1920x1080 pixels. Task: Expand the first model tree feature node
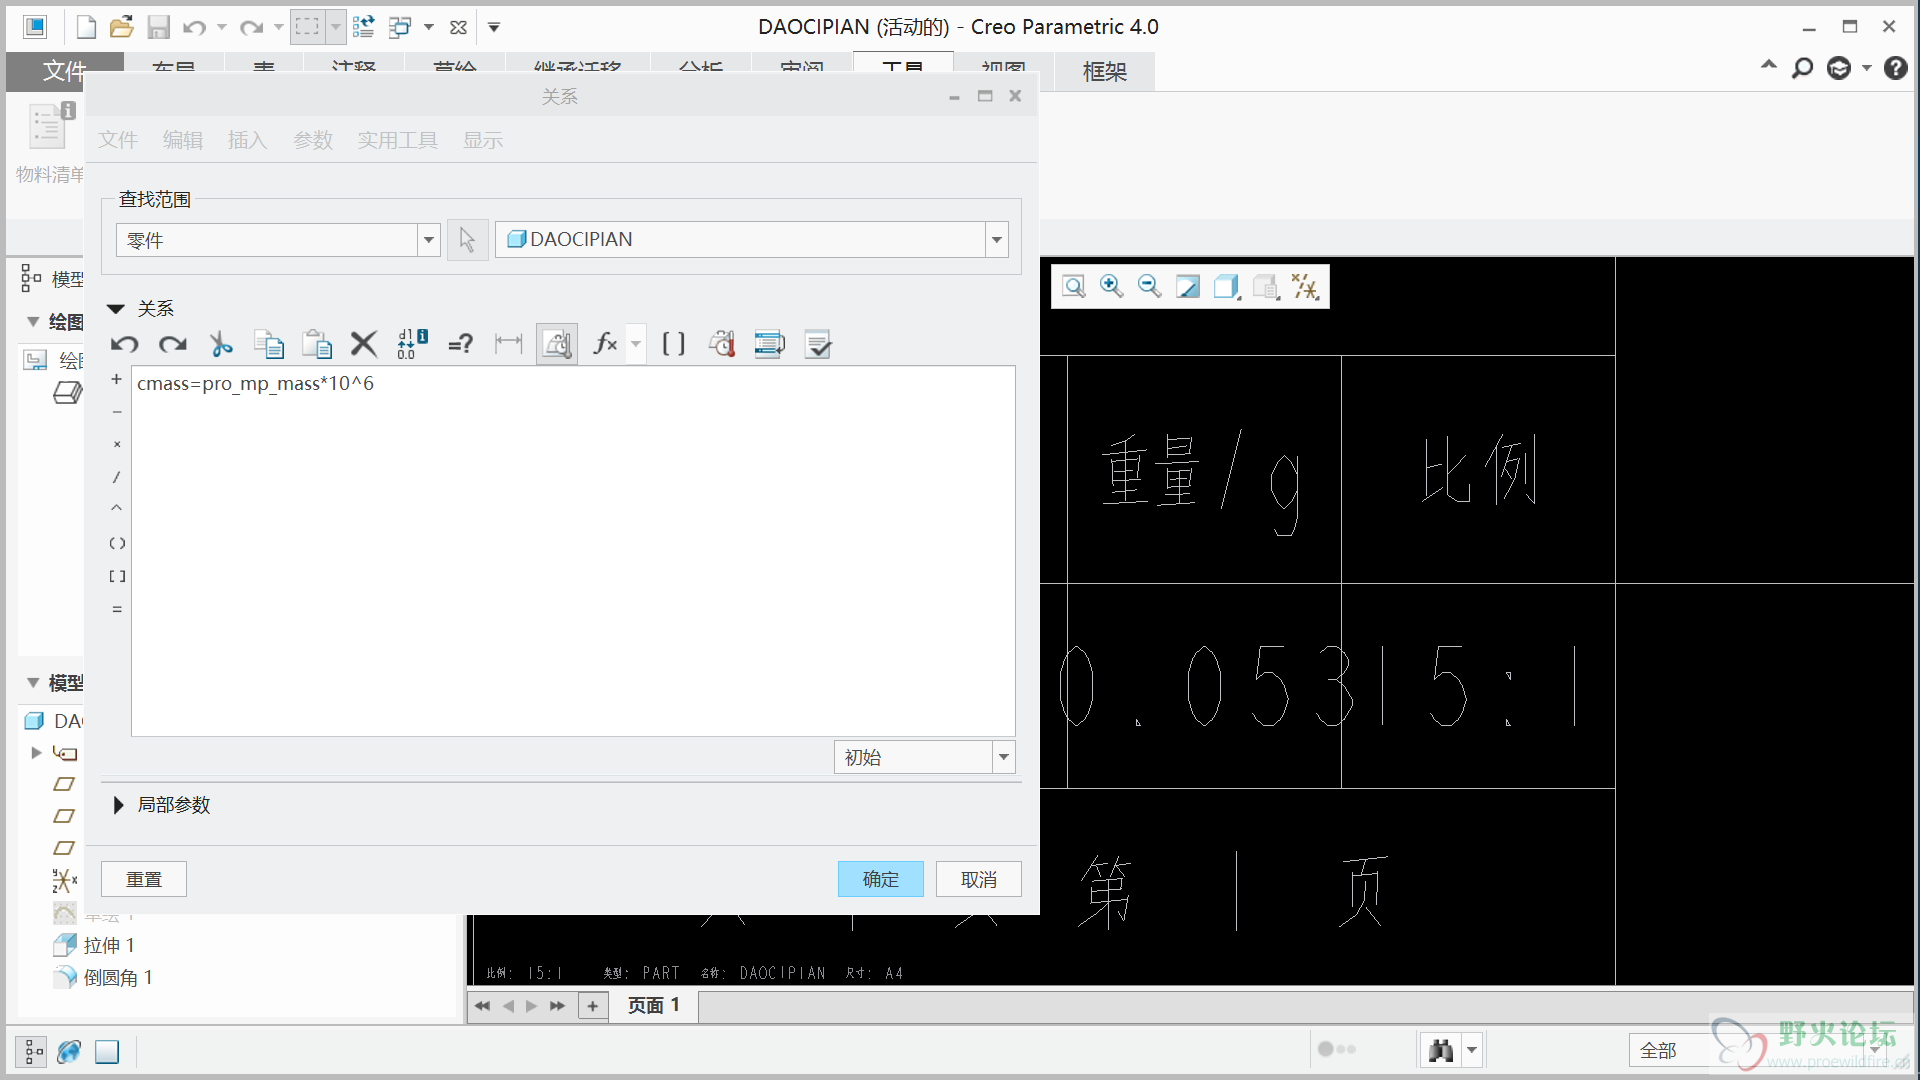(36, 753)
